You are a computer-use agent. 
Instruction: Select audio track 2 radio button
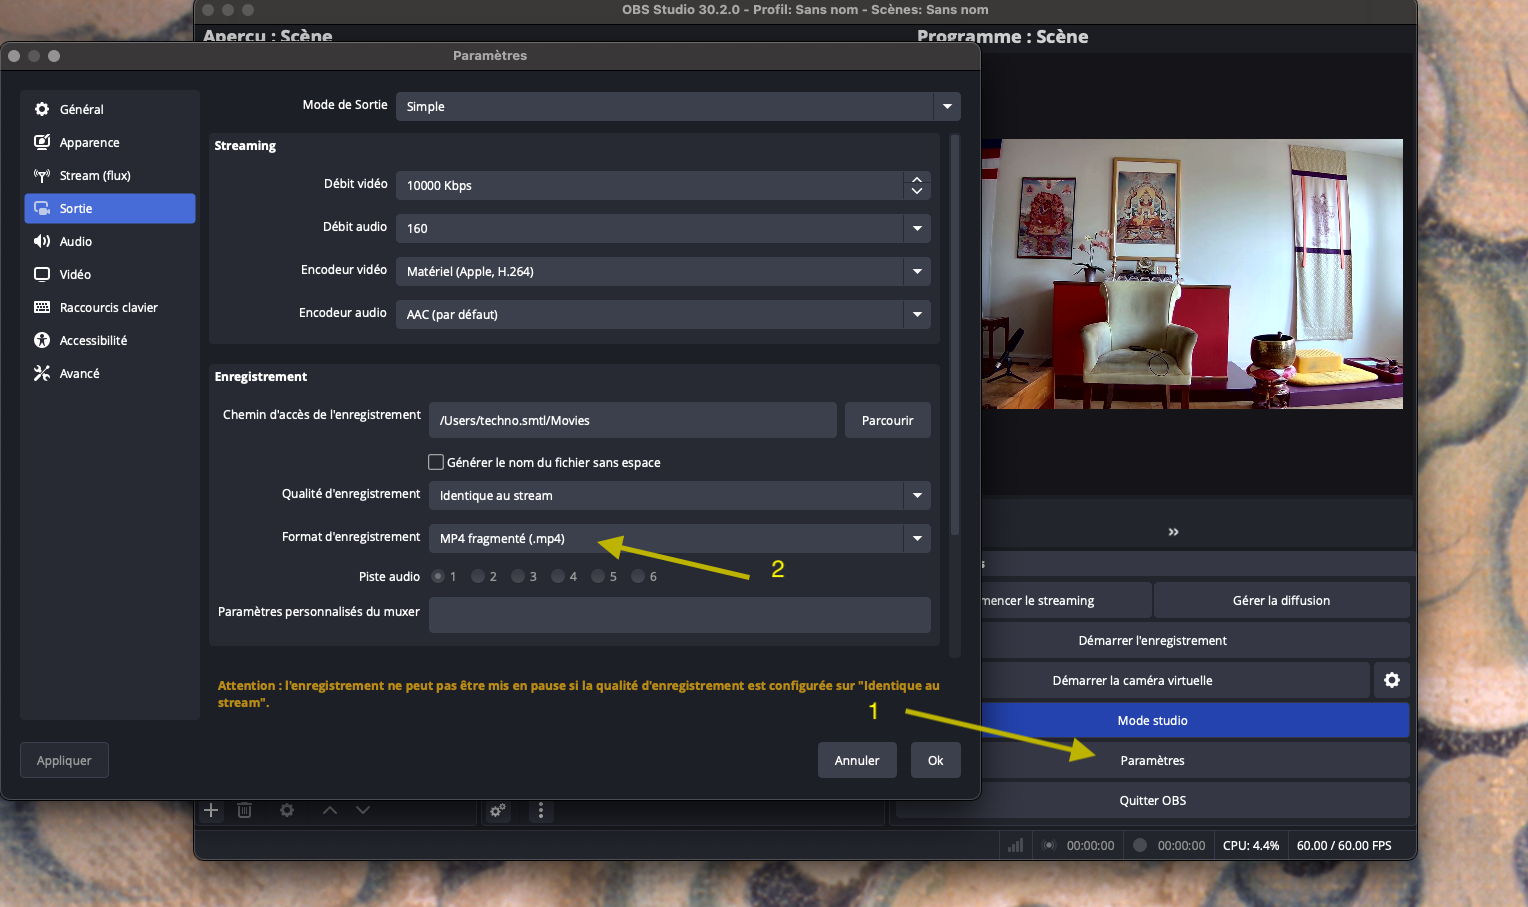click(x=478, y=576)
